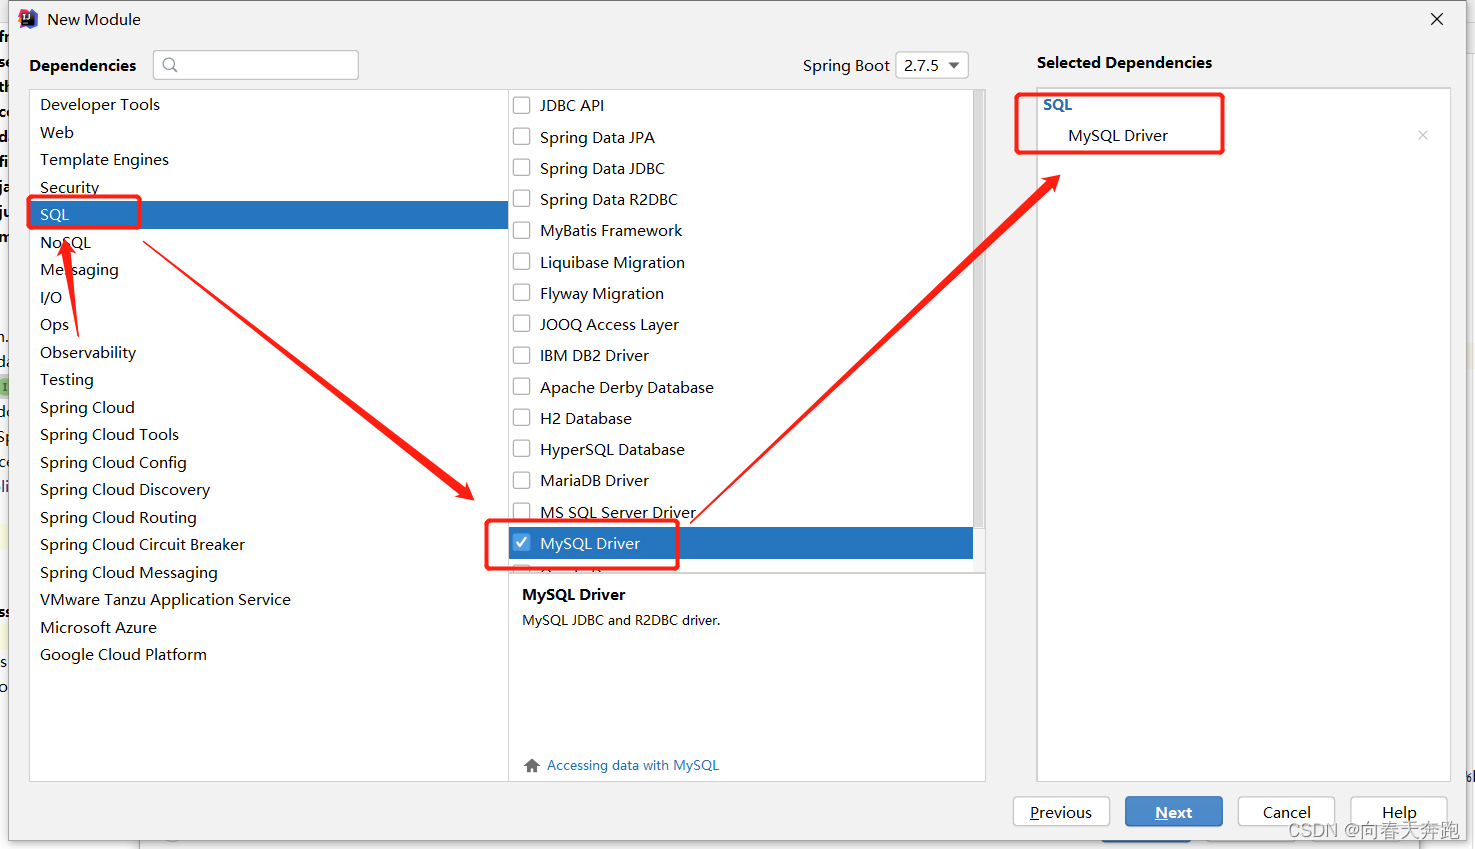This screenshot has width=1475, height=849.
Task: Enable JOOQ Access Layer
Action: click(522, 324)
